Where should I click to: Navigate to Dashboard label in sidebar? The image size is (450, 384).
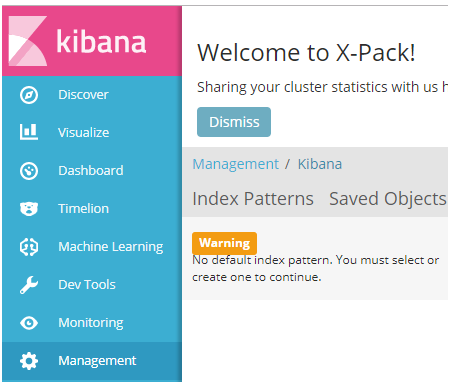coord(91,171)
